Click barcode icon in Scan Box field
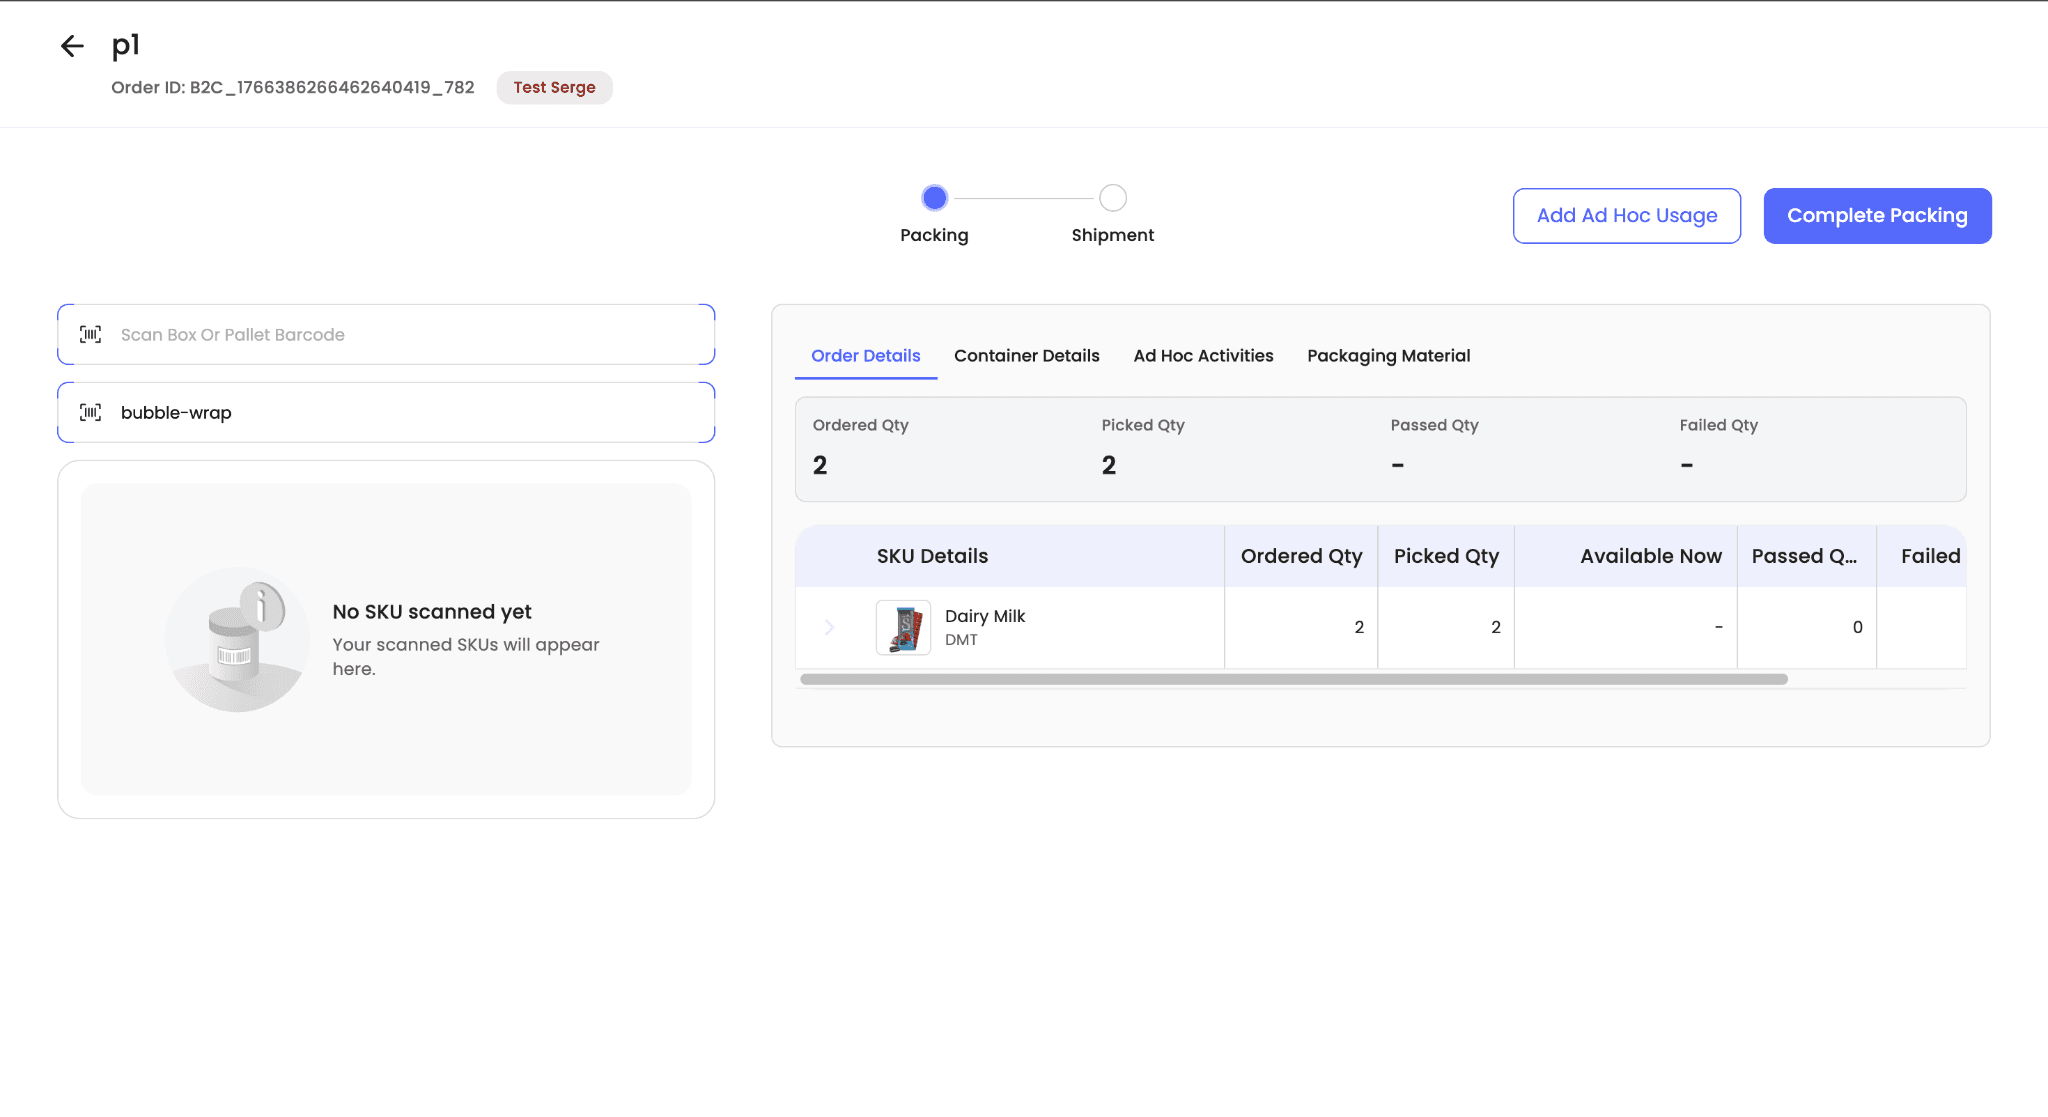 point(91,334)
